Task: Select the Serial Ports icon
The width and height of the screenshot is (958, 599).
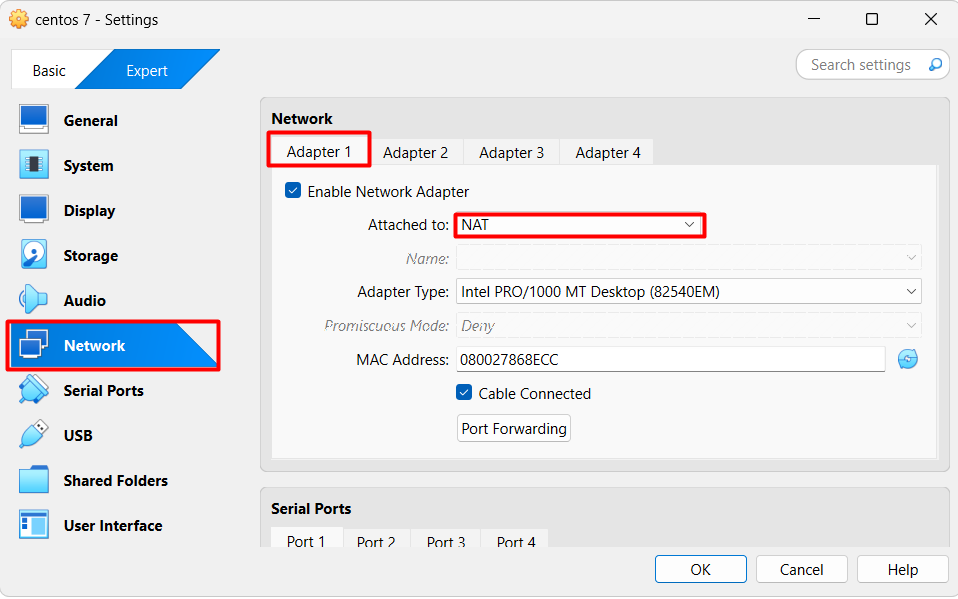Action: (34, 390)
